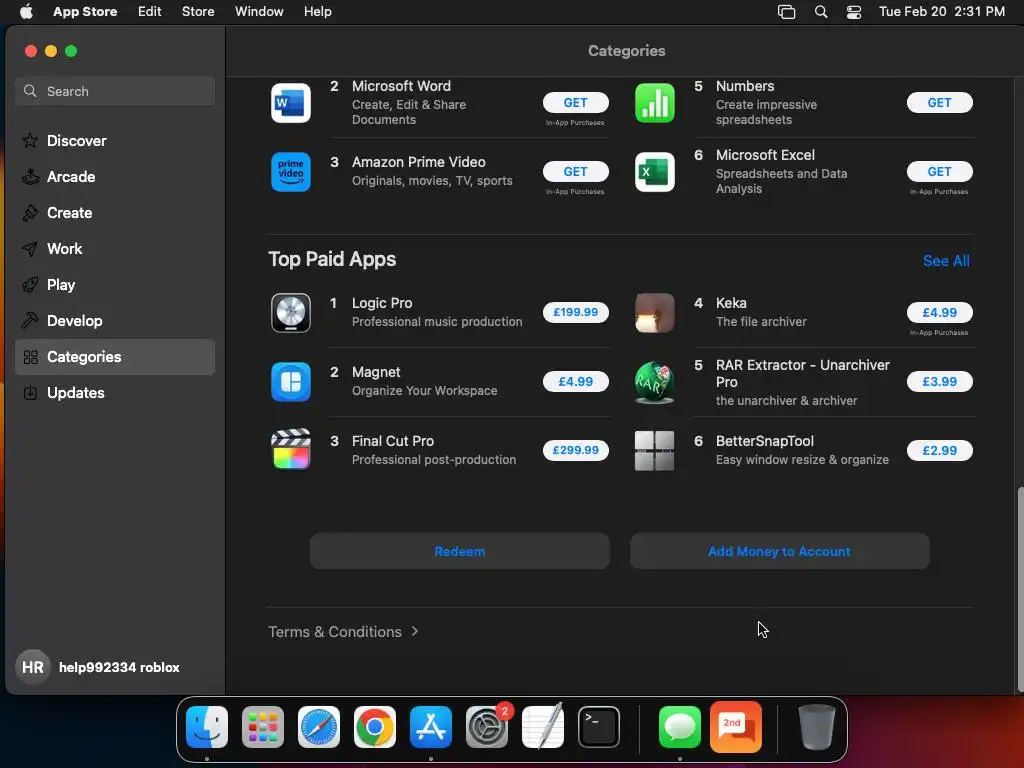Screen dimensions: 1024x768
Task: Click the Stage Manager menu bar icon
Action: point(786,12)
